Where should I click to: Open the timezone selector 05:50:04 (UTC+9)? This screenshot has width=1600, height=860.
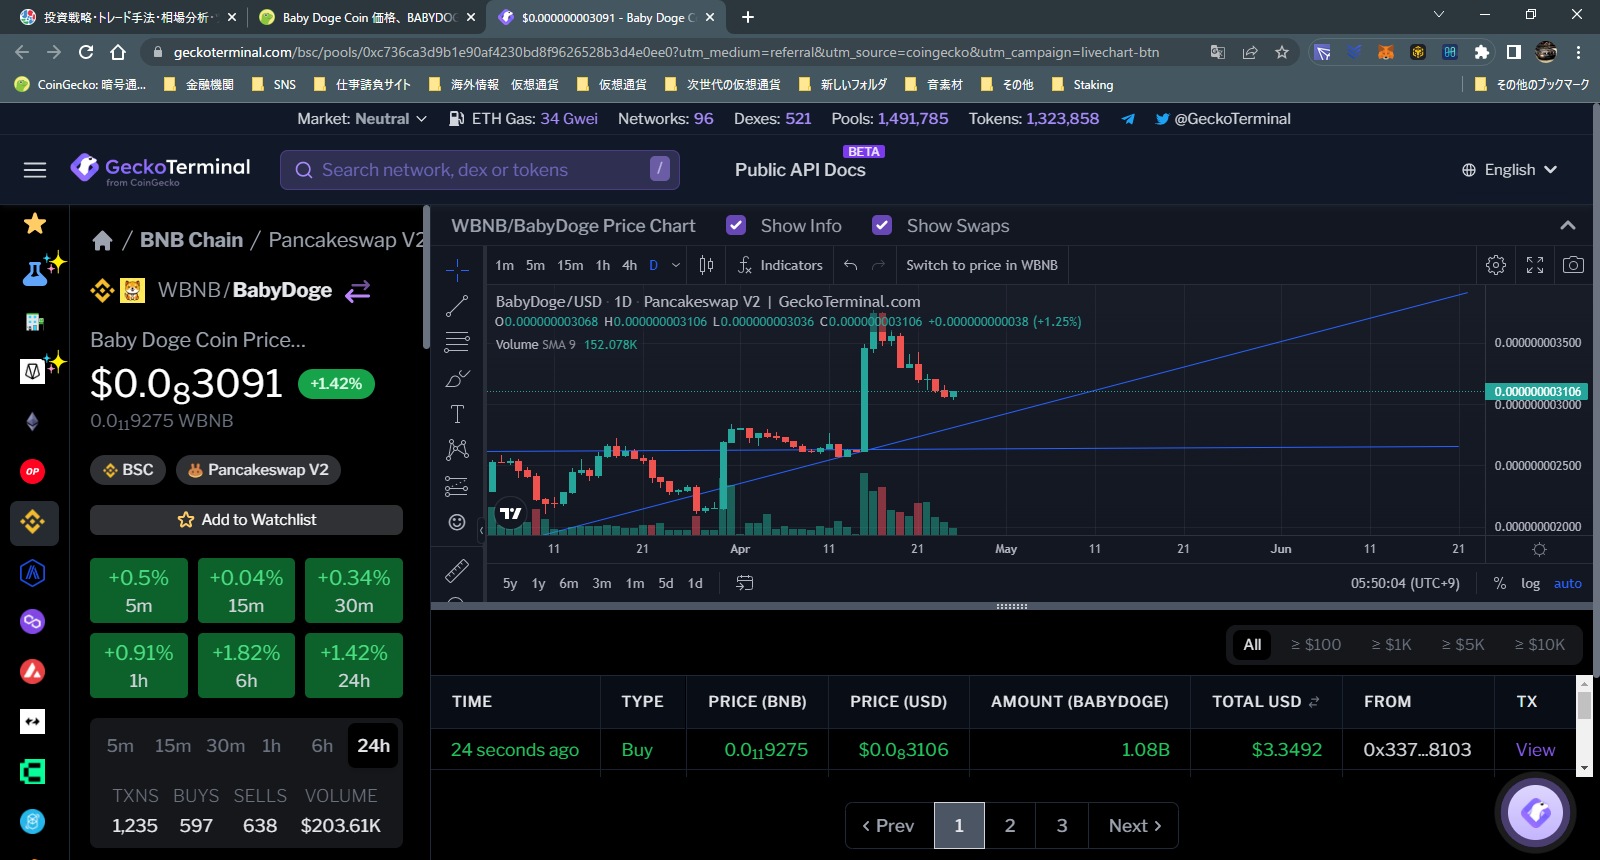(1405, 583)
